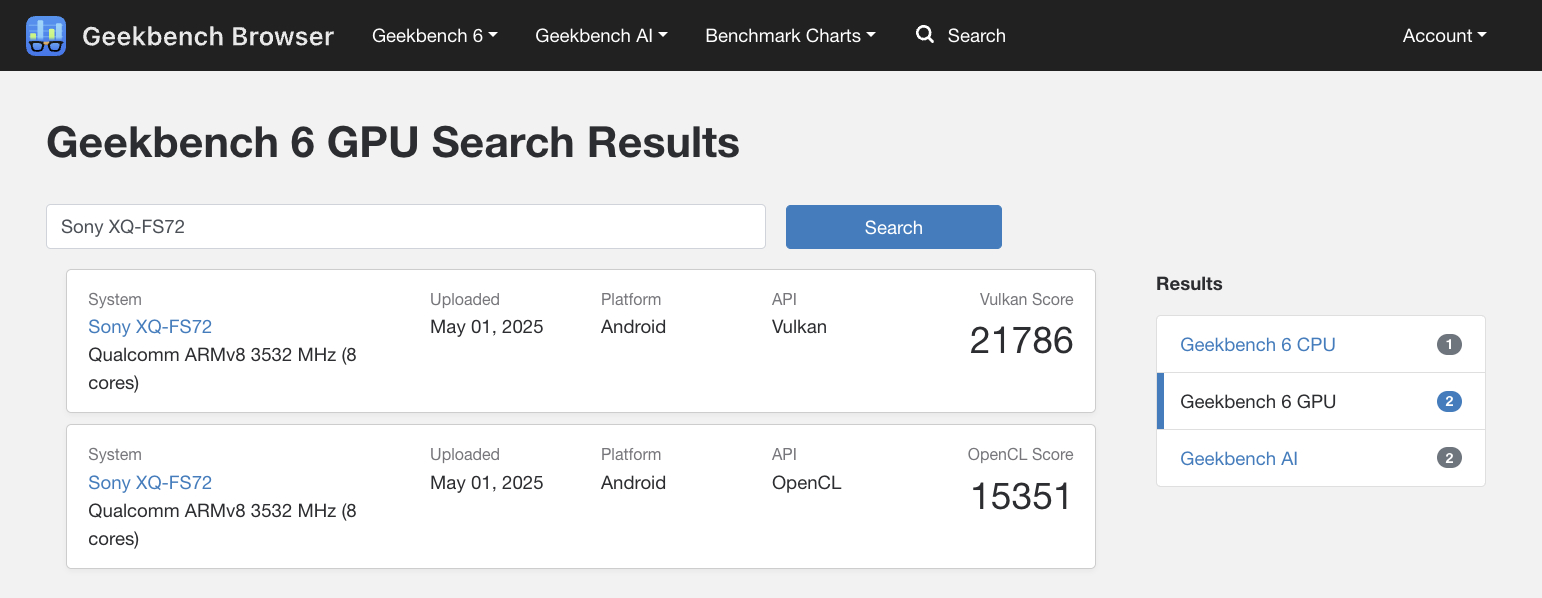Select the Geekbench 6 GPU results item
1542x598 pixels.
[x=1321, y=402]
